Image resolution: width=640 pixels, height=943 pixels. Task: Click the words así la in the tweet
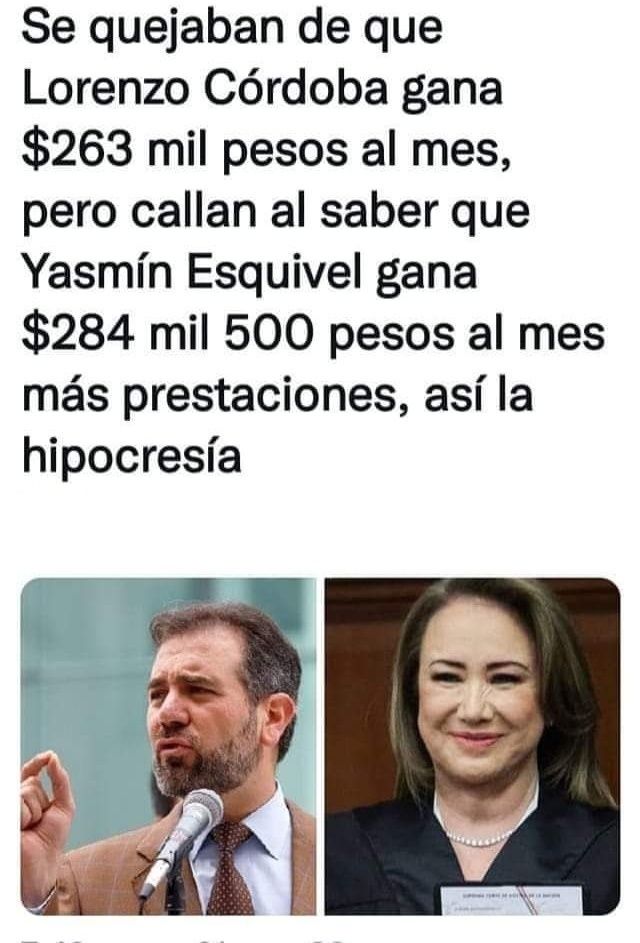point(479,396)
